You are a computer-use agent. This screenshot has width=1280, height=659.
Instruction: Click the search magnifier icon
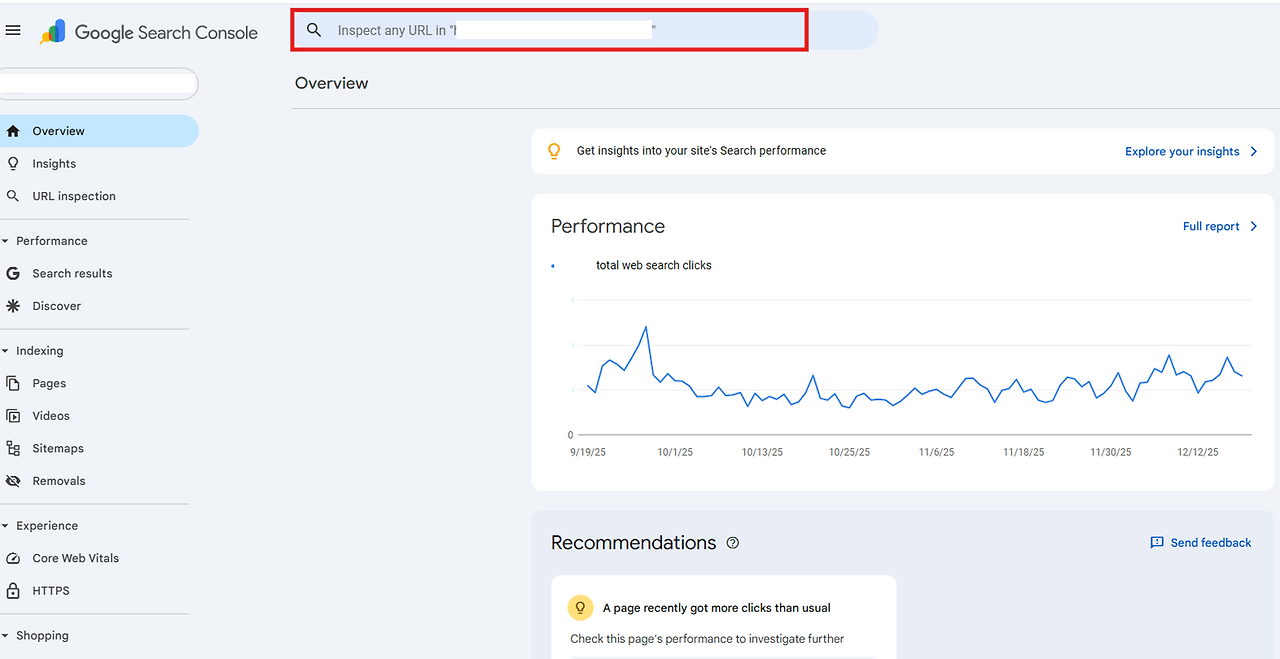coord(314,30)
